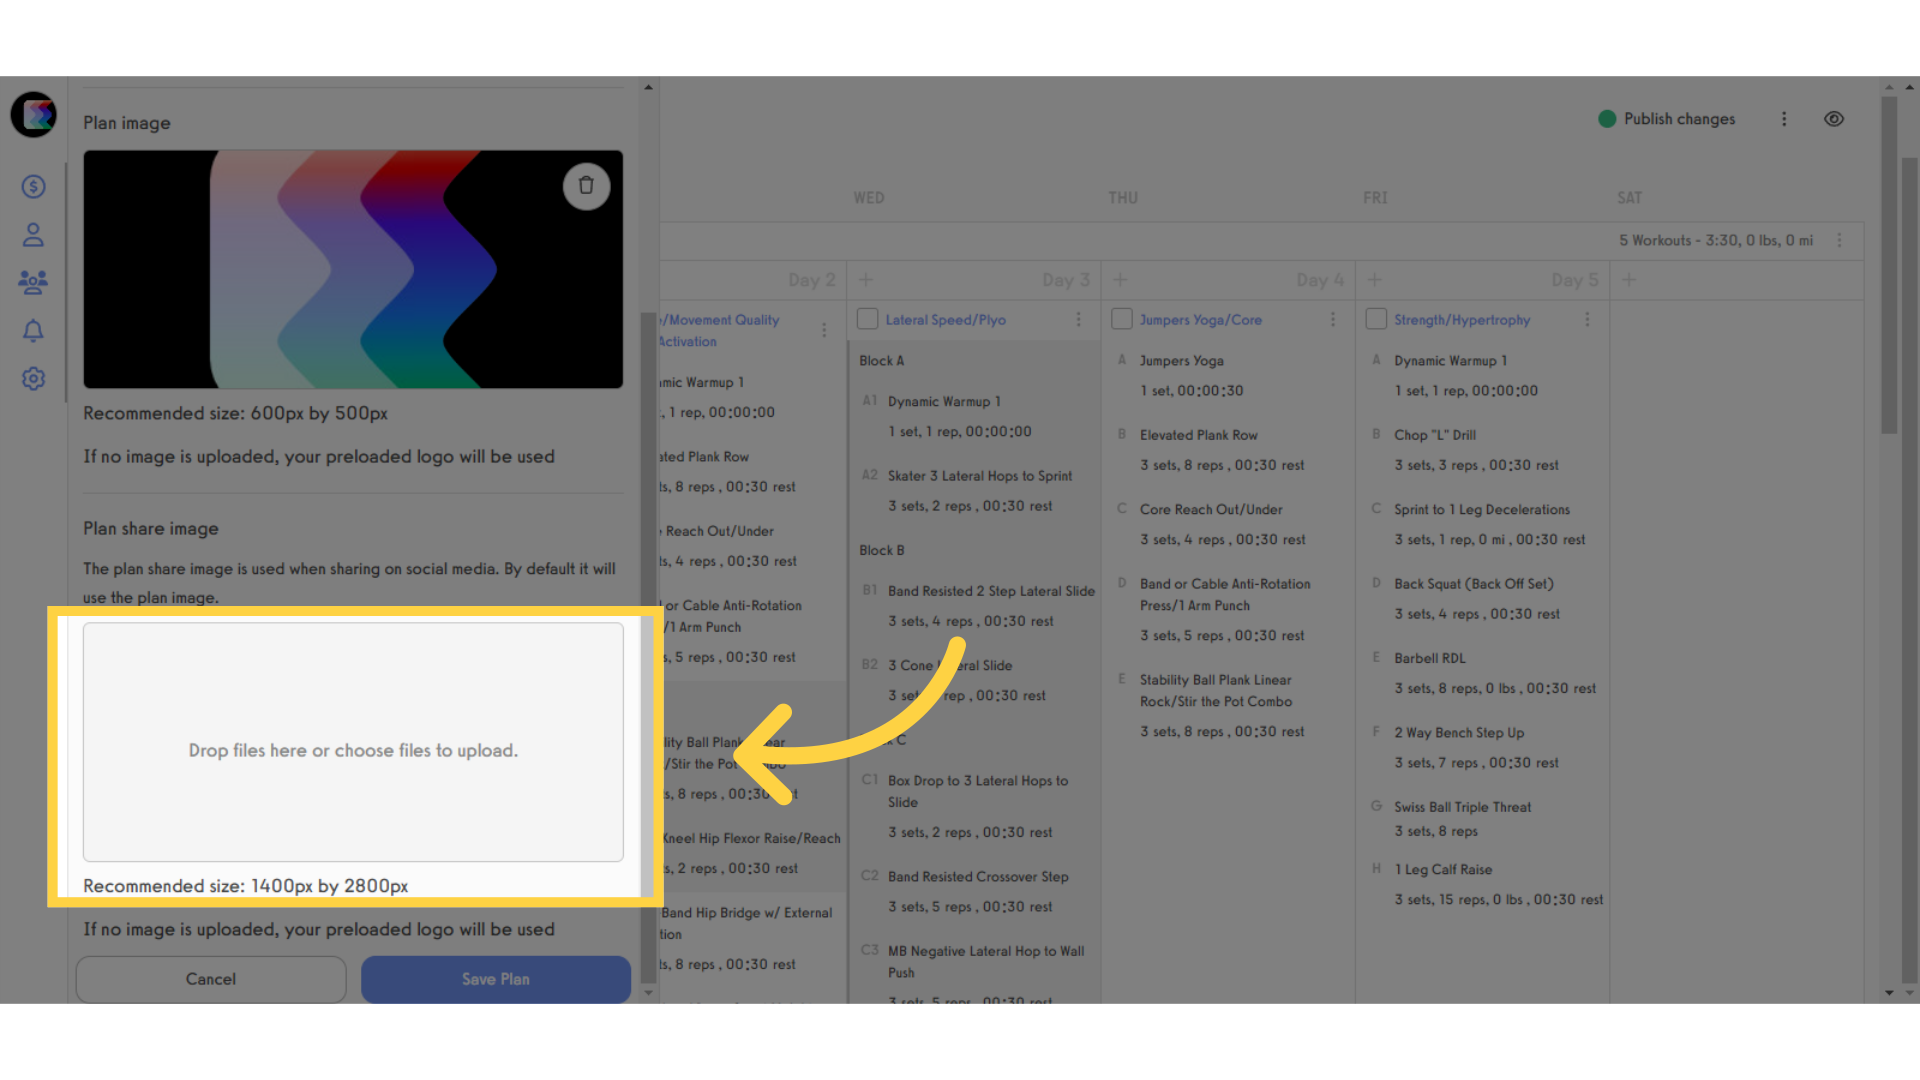This screenshot has width=1920, height=1080.
Task: Check the Strength/Hypertrophy workout checkbox
Action: click(x=1375, y=319)
